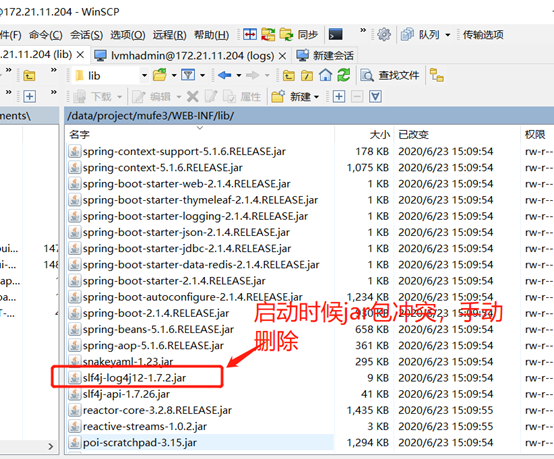Viewport: 554px width, 459px height.
Task: Click the 传输选项 transfer options button
Action: (483, 35)
